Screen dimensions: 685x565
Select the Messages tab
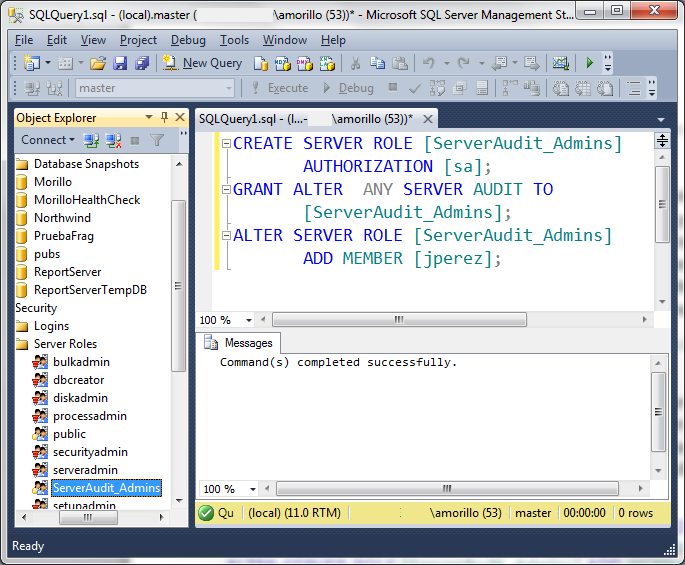coord(239,343)
